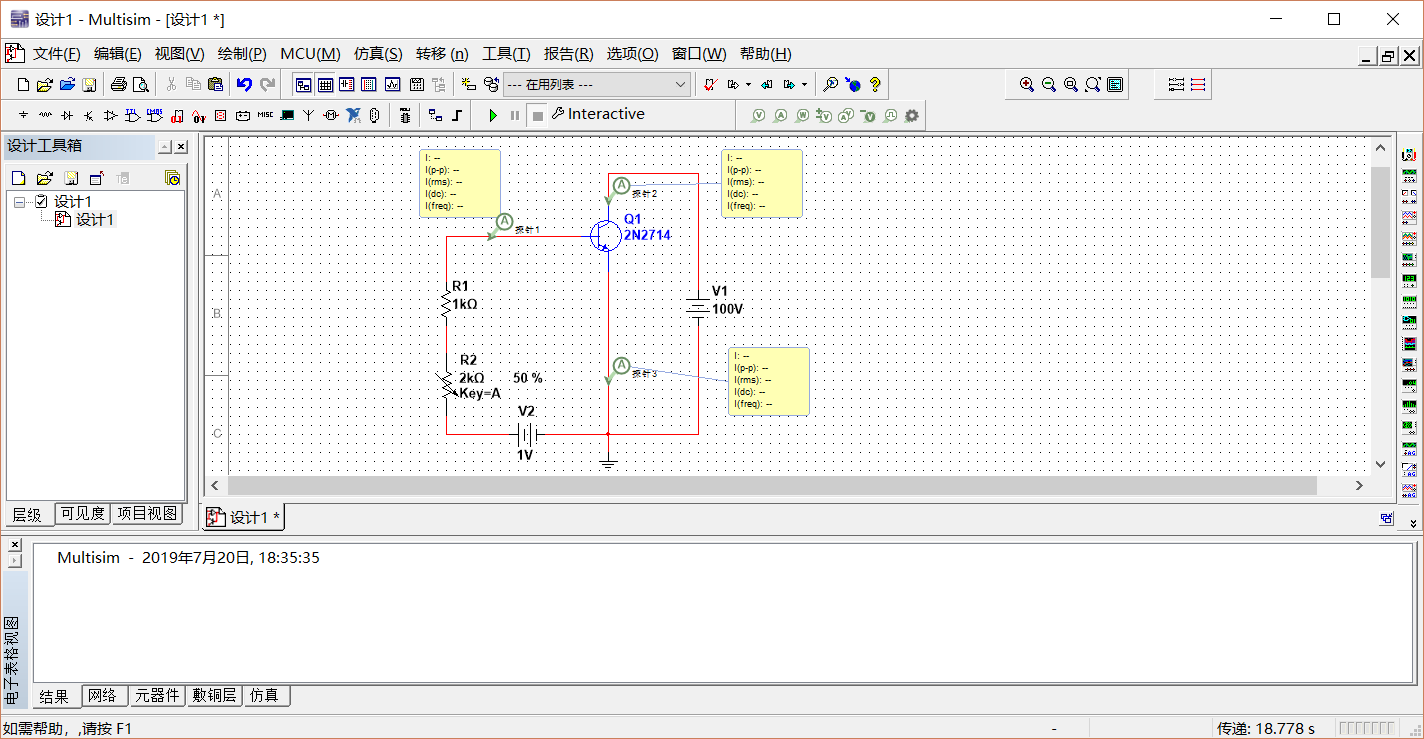The height and width of the screenshot is (739, 1424).
Task: Toggle the 设计1 project checkbox
Action: coord(41,202)
